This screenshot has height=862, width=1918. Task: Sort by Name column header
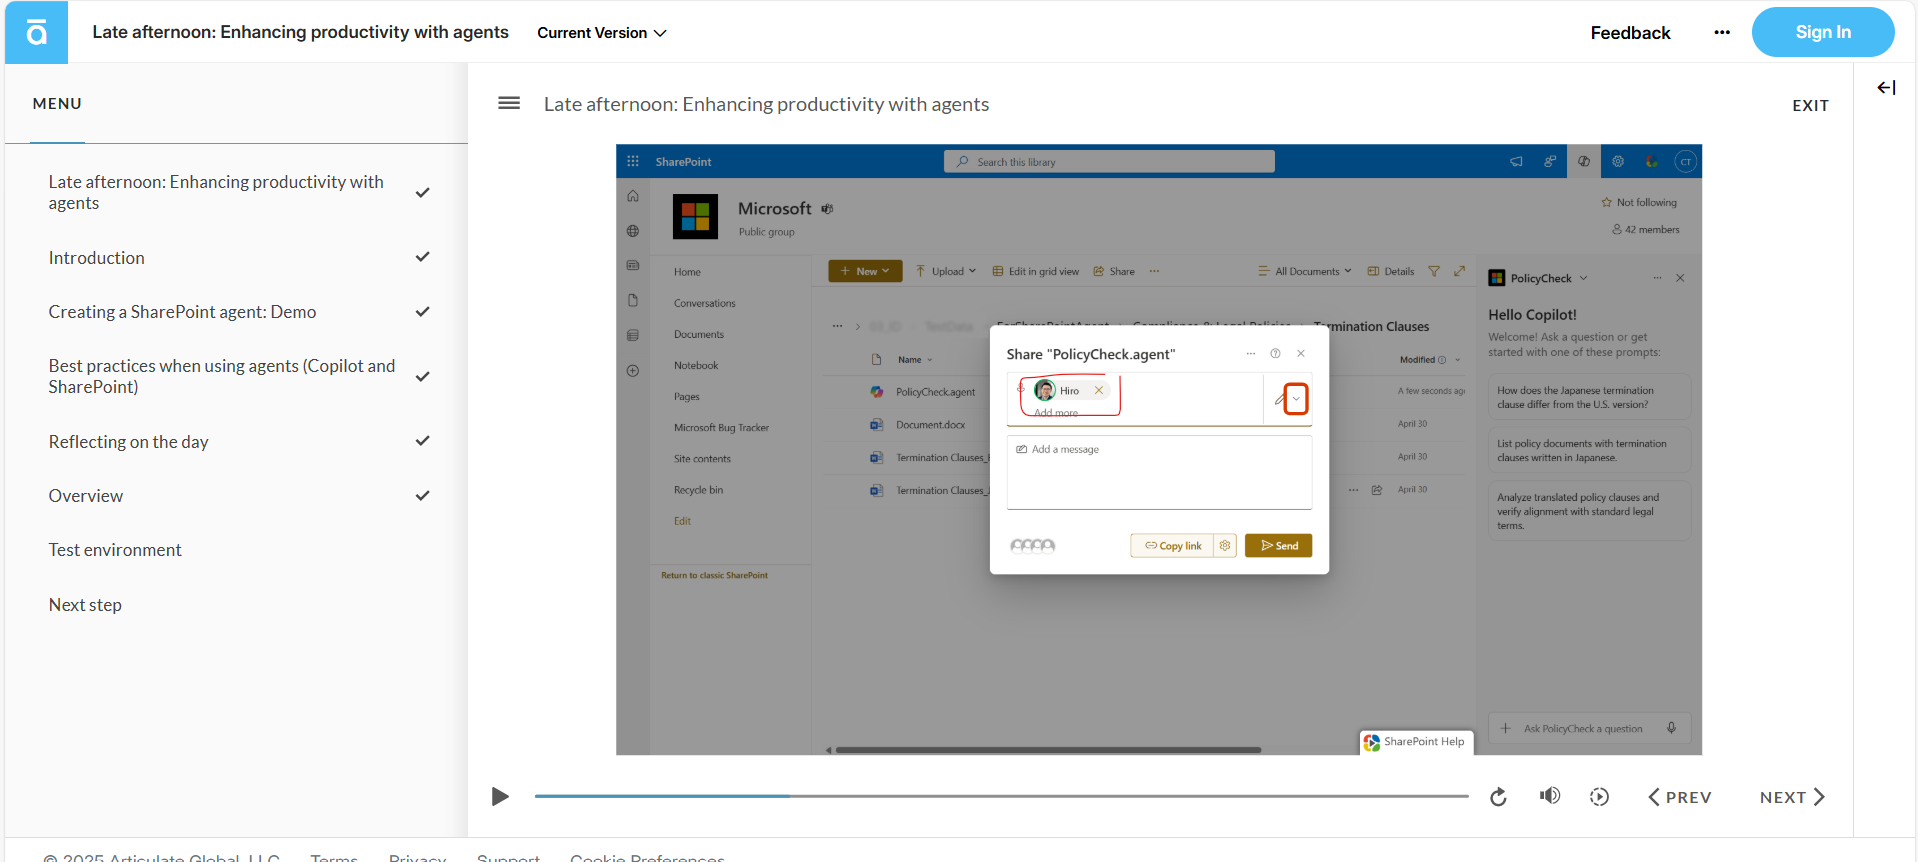pyautogui.click(x=914, y=360)
